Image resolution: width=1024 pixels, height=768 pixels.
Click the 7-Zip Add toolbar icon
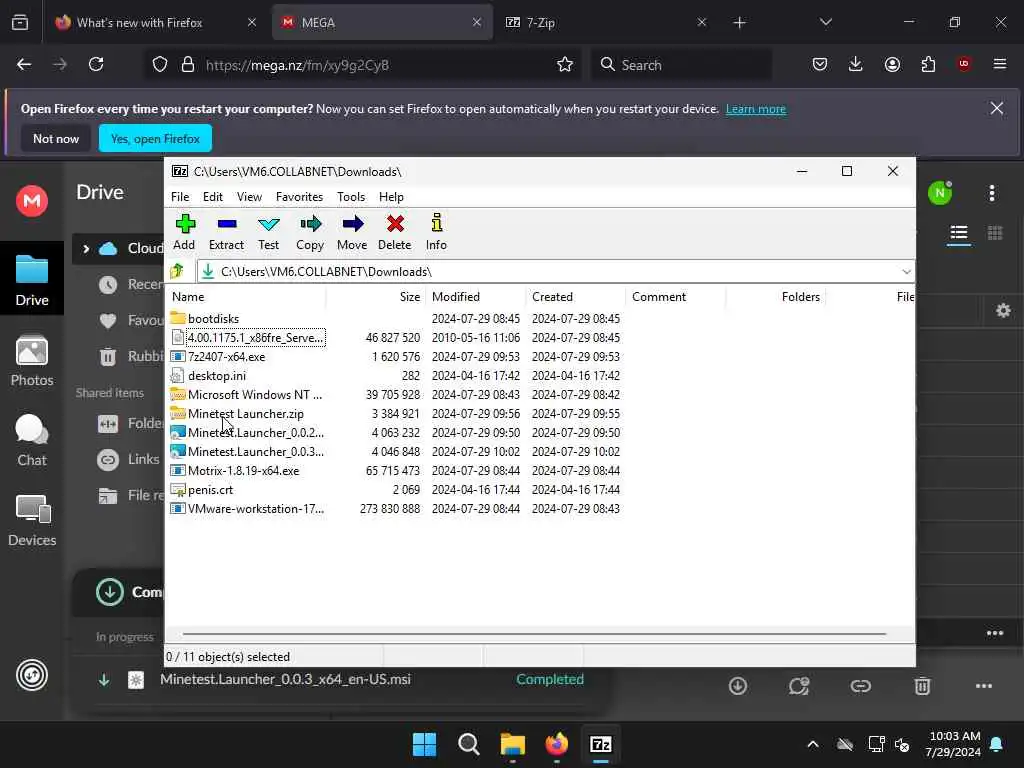185,224
